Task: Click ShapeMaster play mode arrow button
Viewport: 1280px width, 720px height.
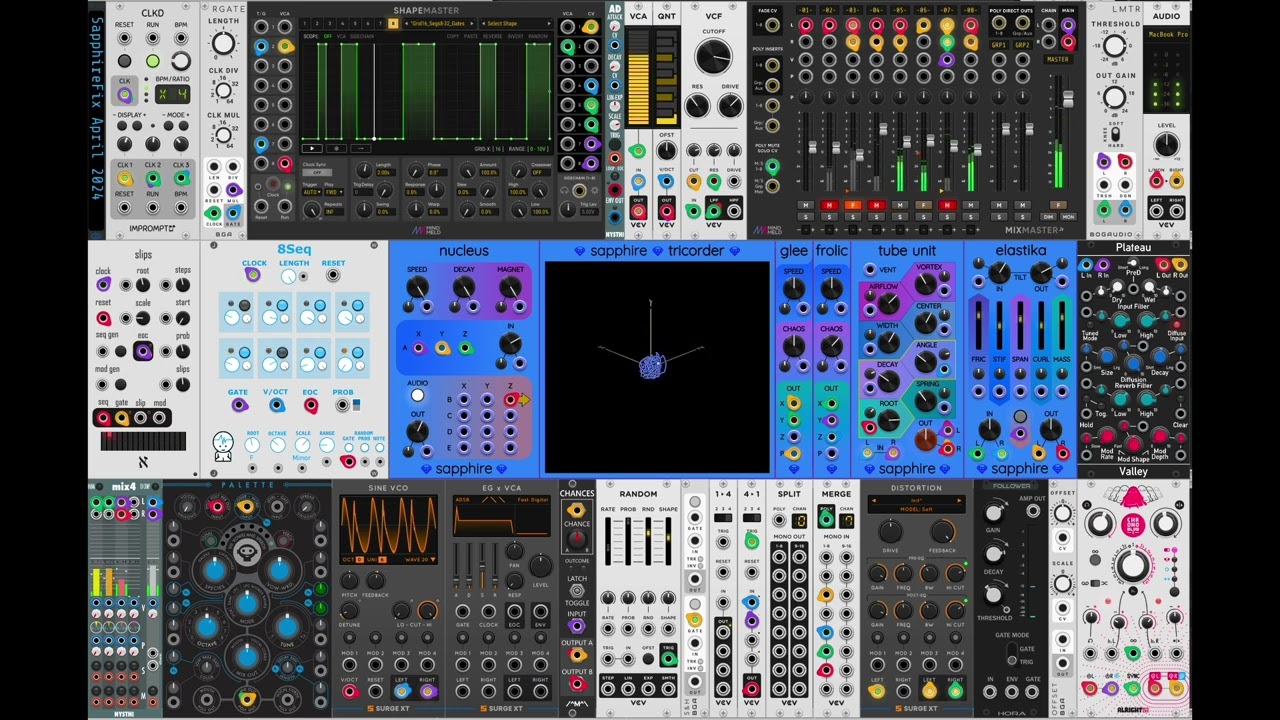Action: click(x=312, y=148)
